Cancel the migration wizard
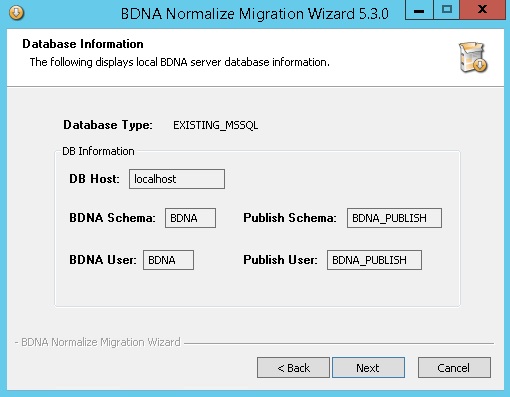510x397 pixels. pyautogui.click(x=454, y=368)
